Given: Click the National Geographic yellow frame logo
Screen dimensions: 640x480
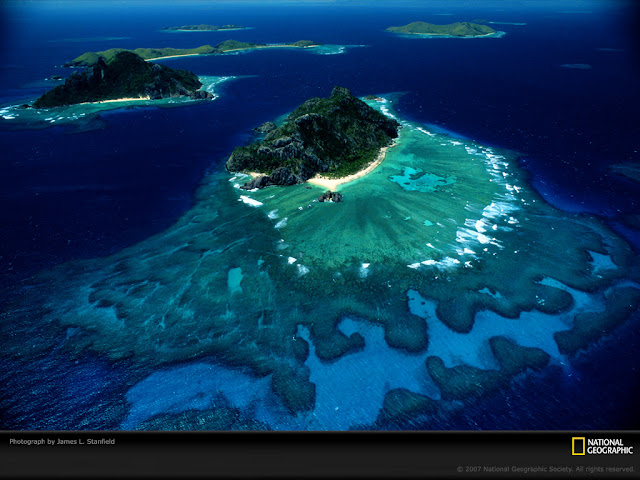Looking at the screenshot, I should tap(578, 446).
